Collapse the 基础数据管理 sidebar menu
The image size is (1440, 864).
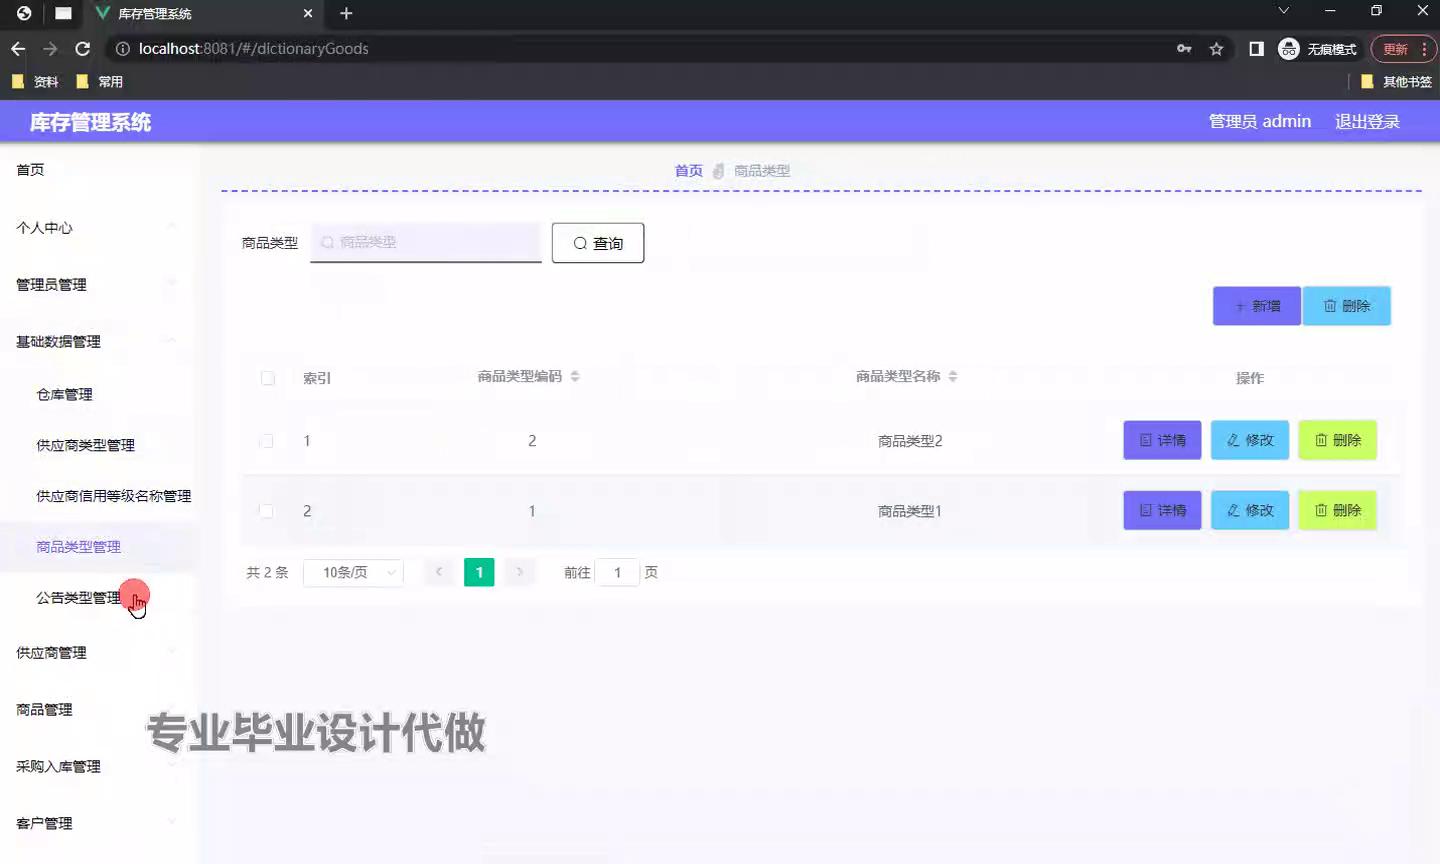pos(58,342)
